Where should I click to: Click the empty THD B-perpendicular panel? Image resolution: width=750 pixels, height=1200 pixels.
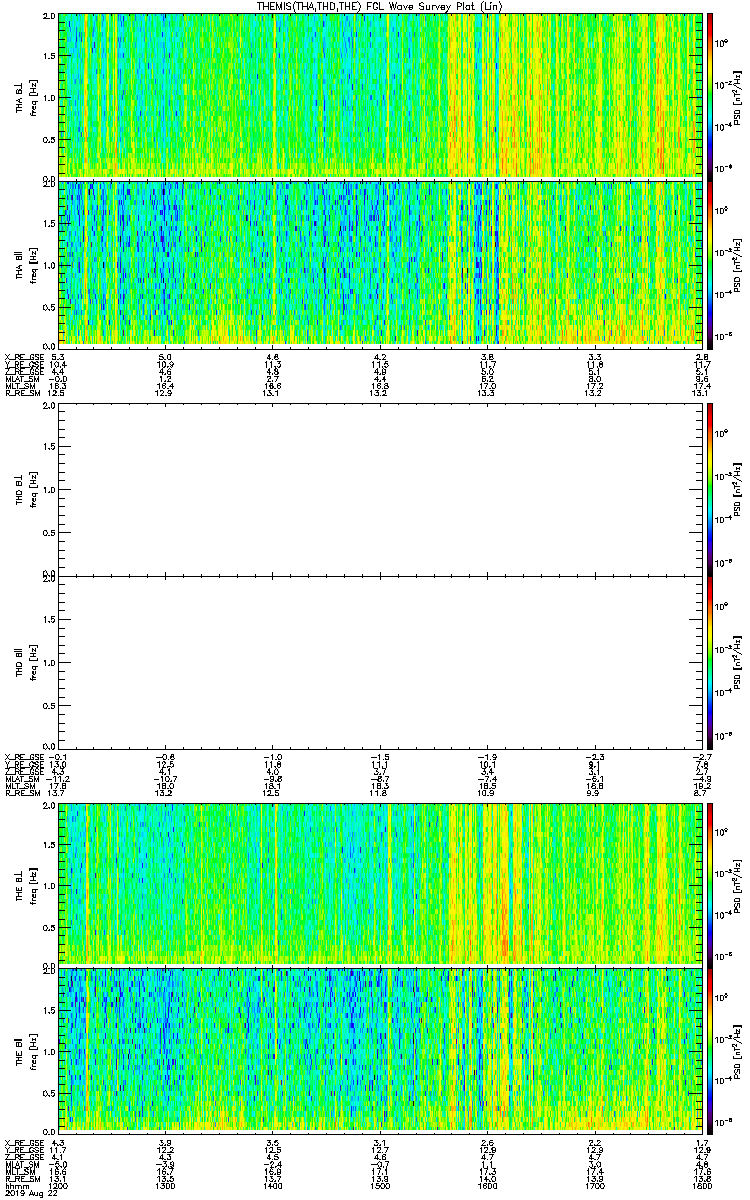pyautogui.click(x=380, y=489)
